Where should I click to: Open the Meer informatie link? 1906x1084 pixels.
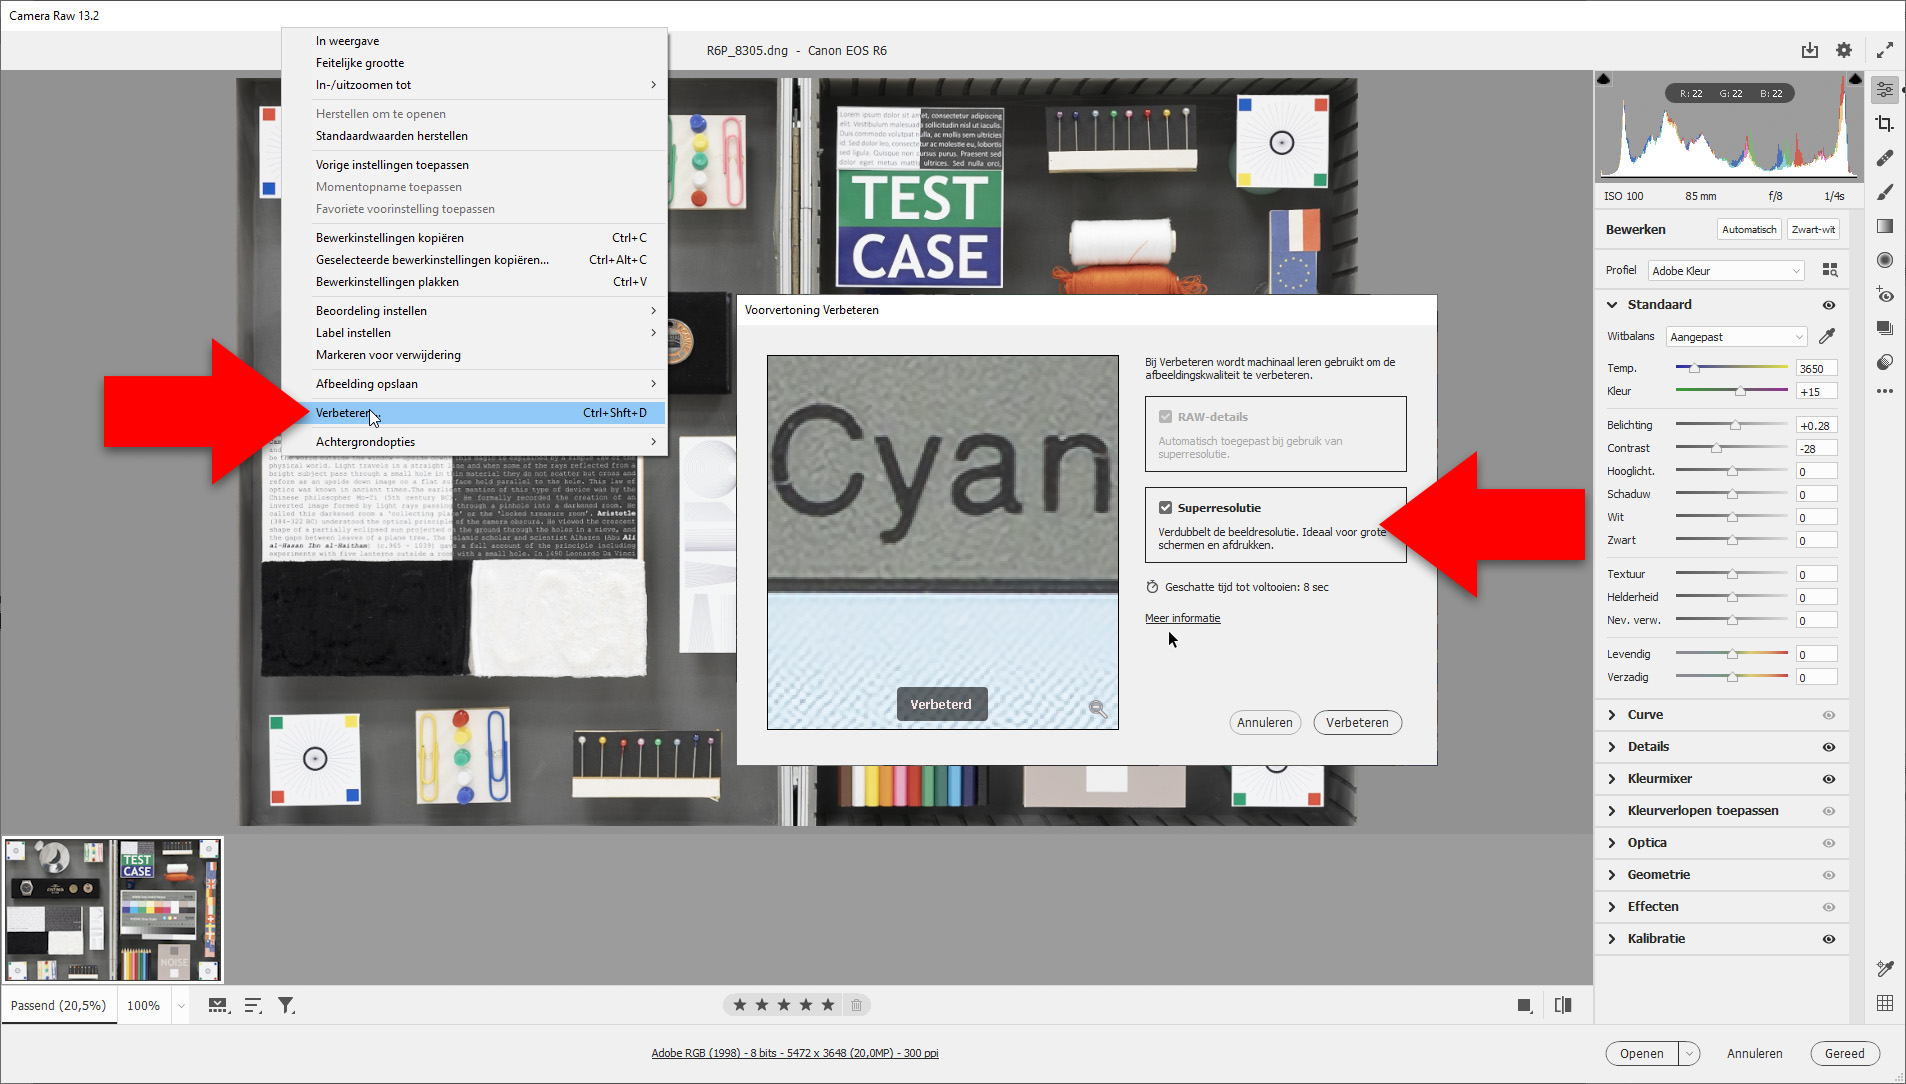click(1182, 618)
